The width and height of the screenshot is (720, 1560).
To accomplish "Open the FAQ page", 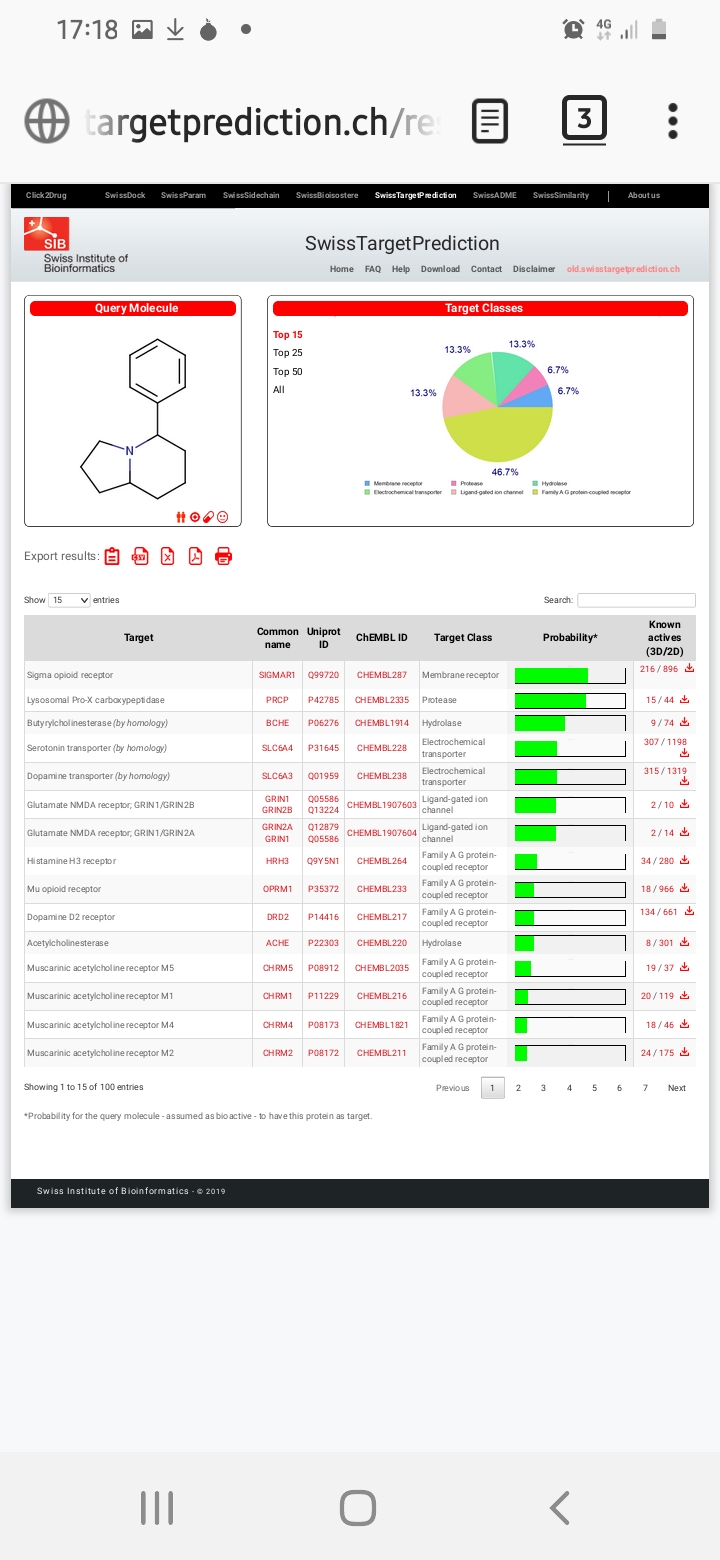I will click(x=373, y=269).
